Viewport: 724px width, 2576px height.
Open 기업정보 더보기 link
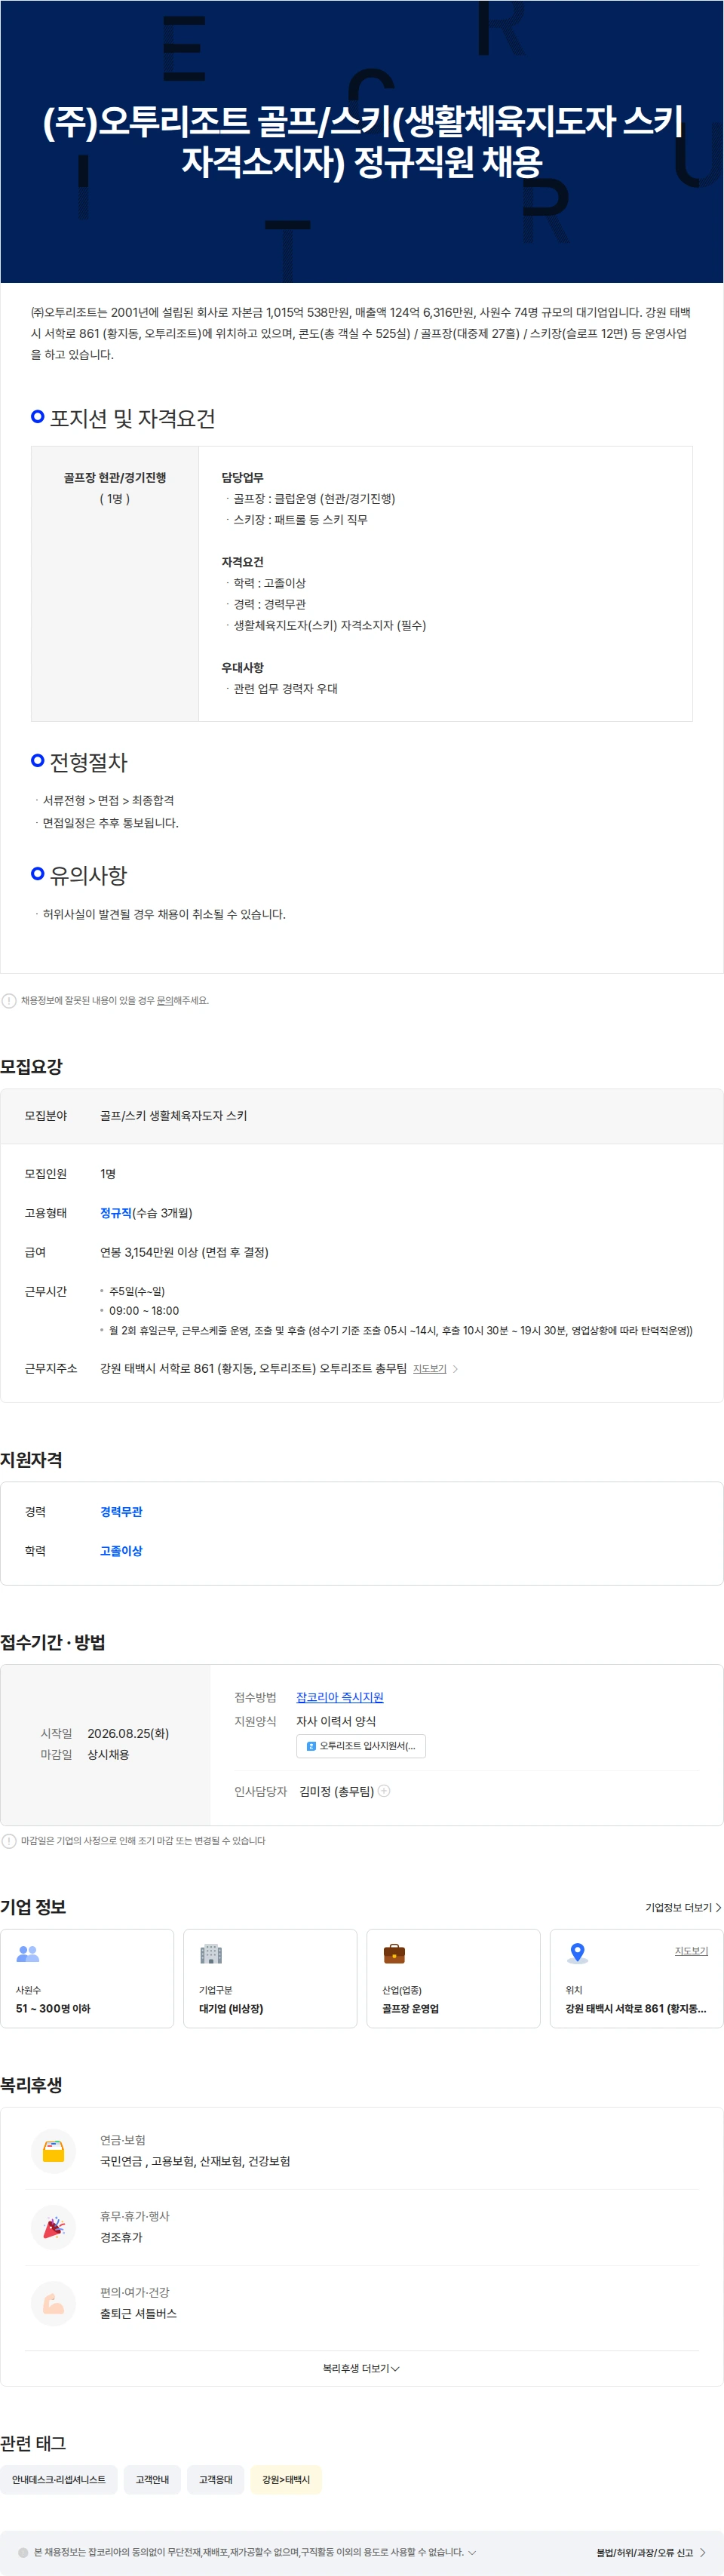pyautogui.click(x=683, y=1908)
